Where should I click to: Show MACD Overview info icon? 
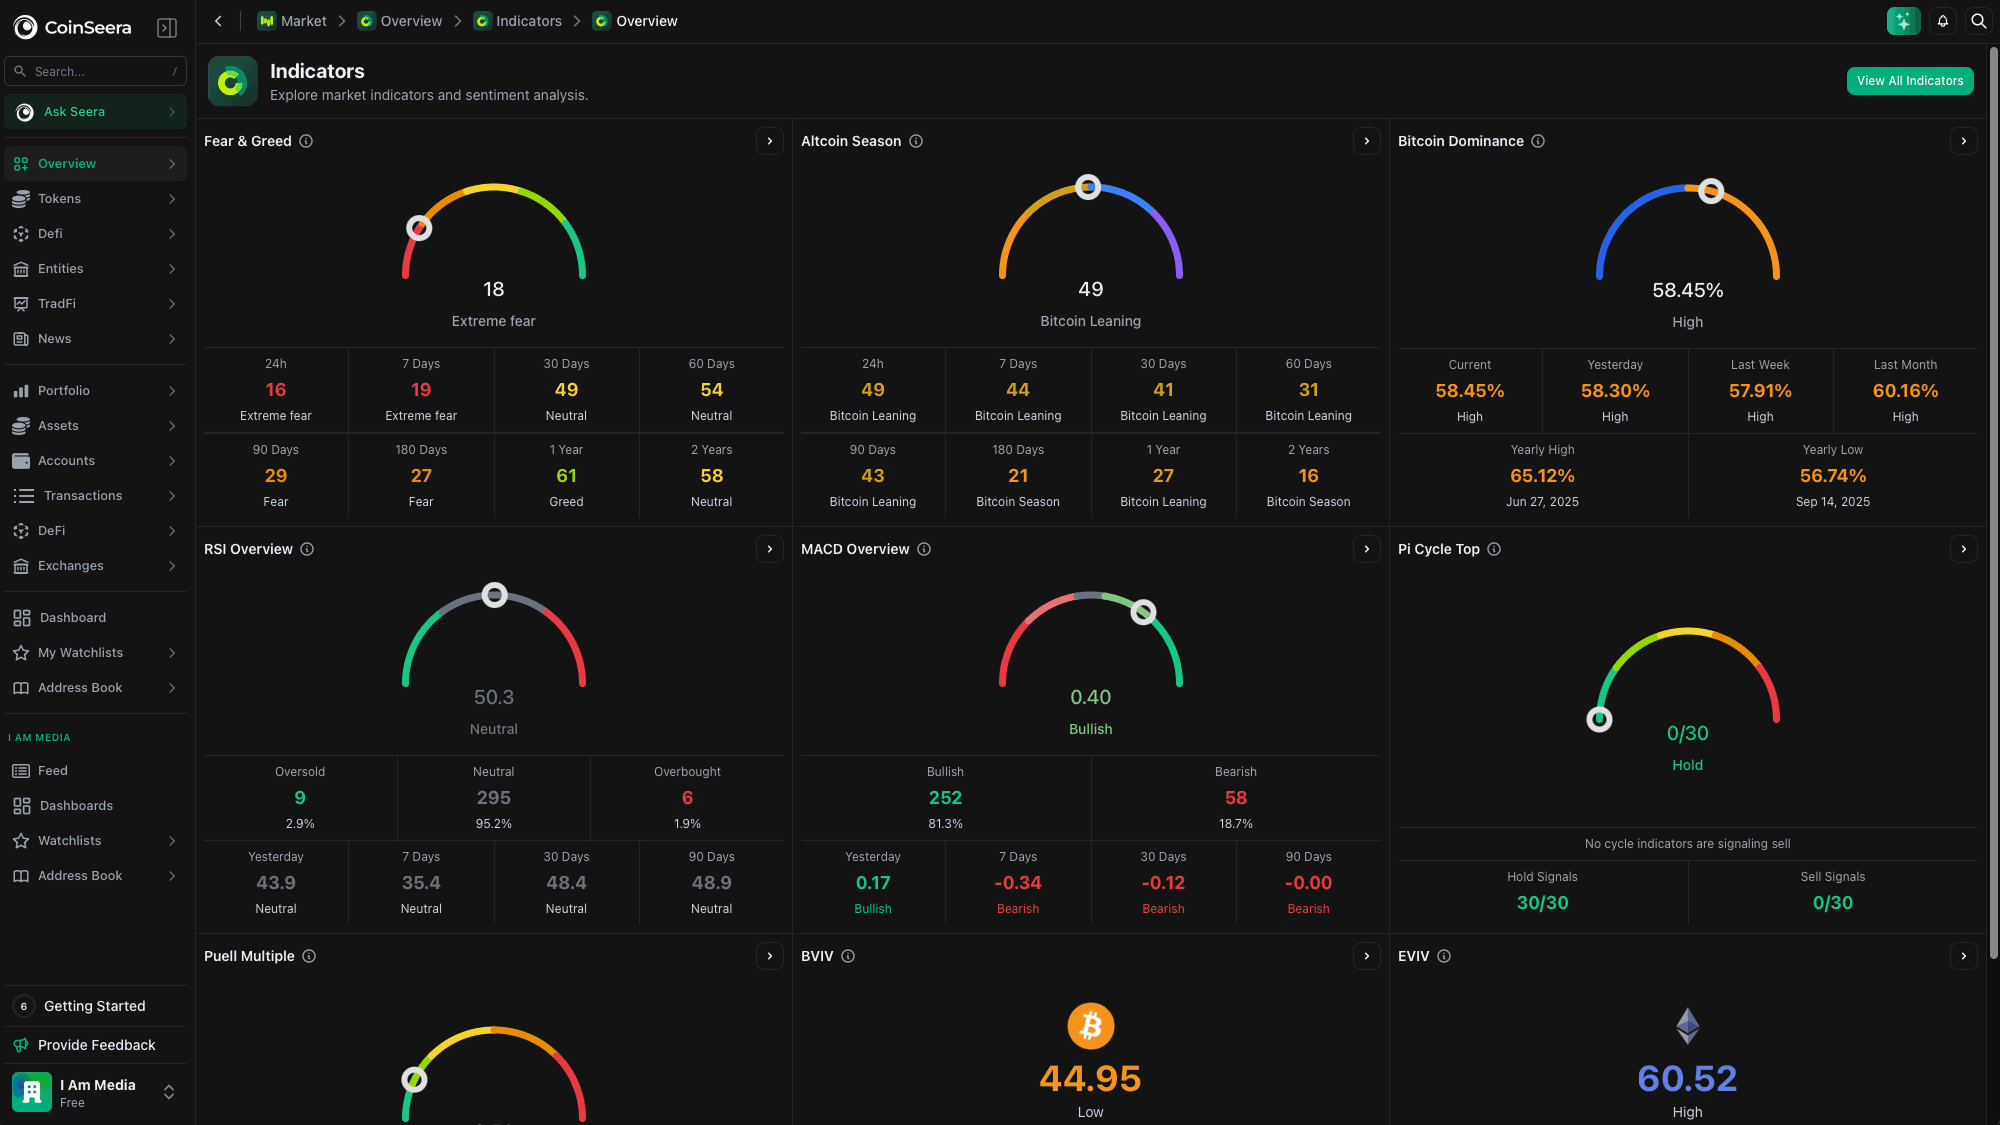pyautogui.click(x=924, y=549)
